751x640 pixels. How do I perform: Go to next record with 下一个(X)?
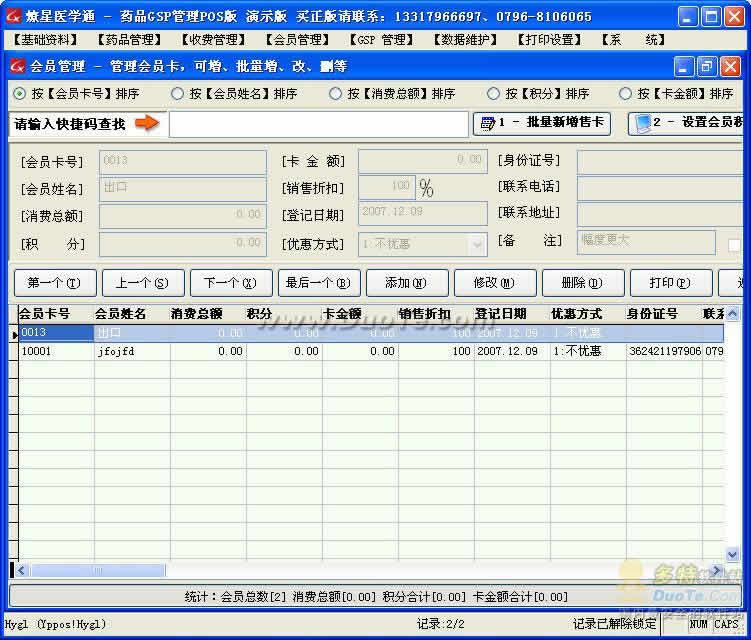coord(231,283)
